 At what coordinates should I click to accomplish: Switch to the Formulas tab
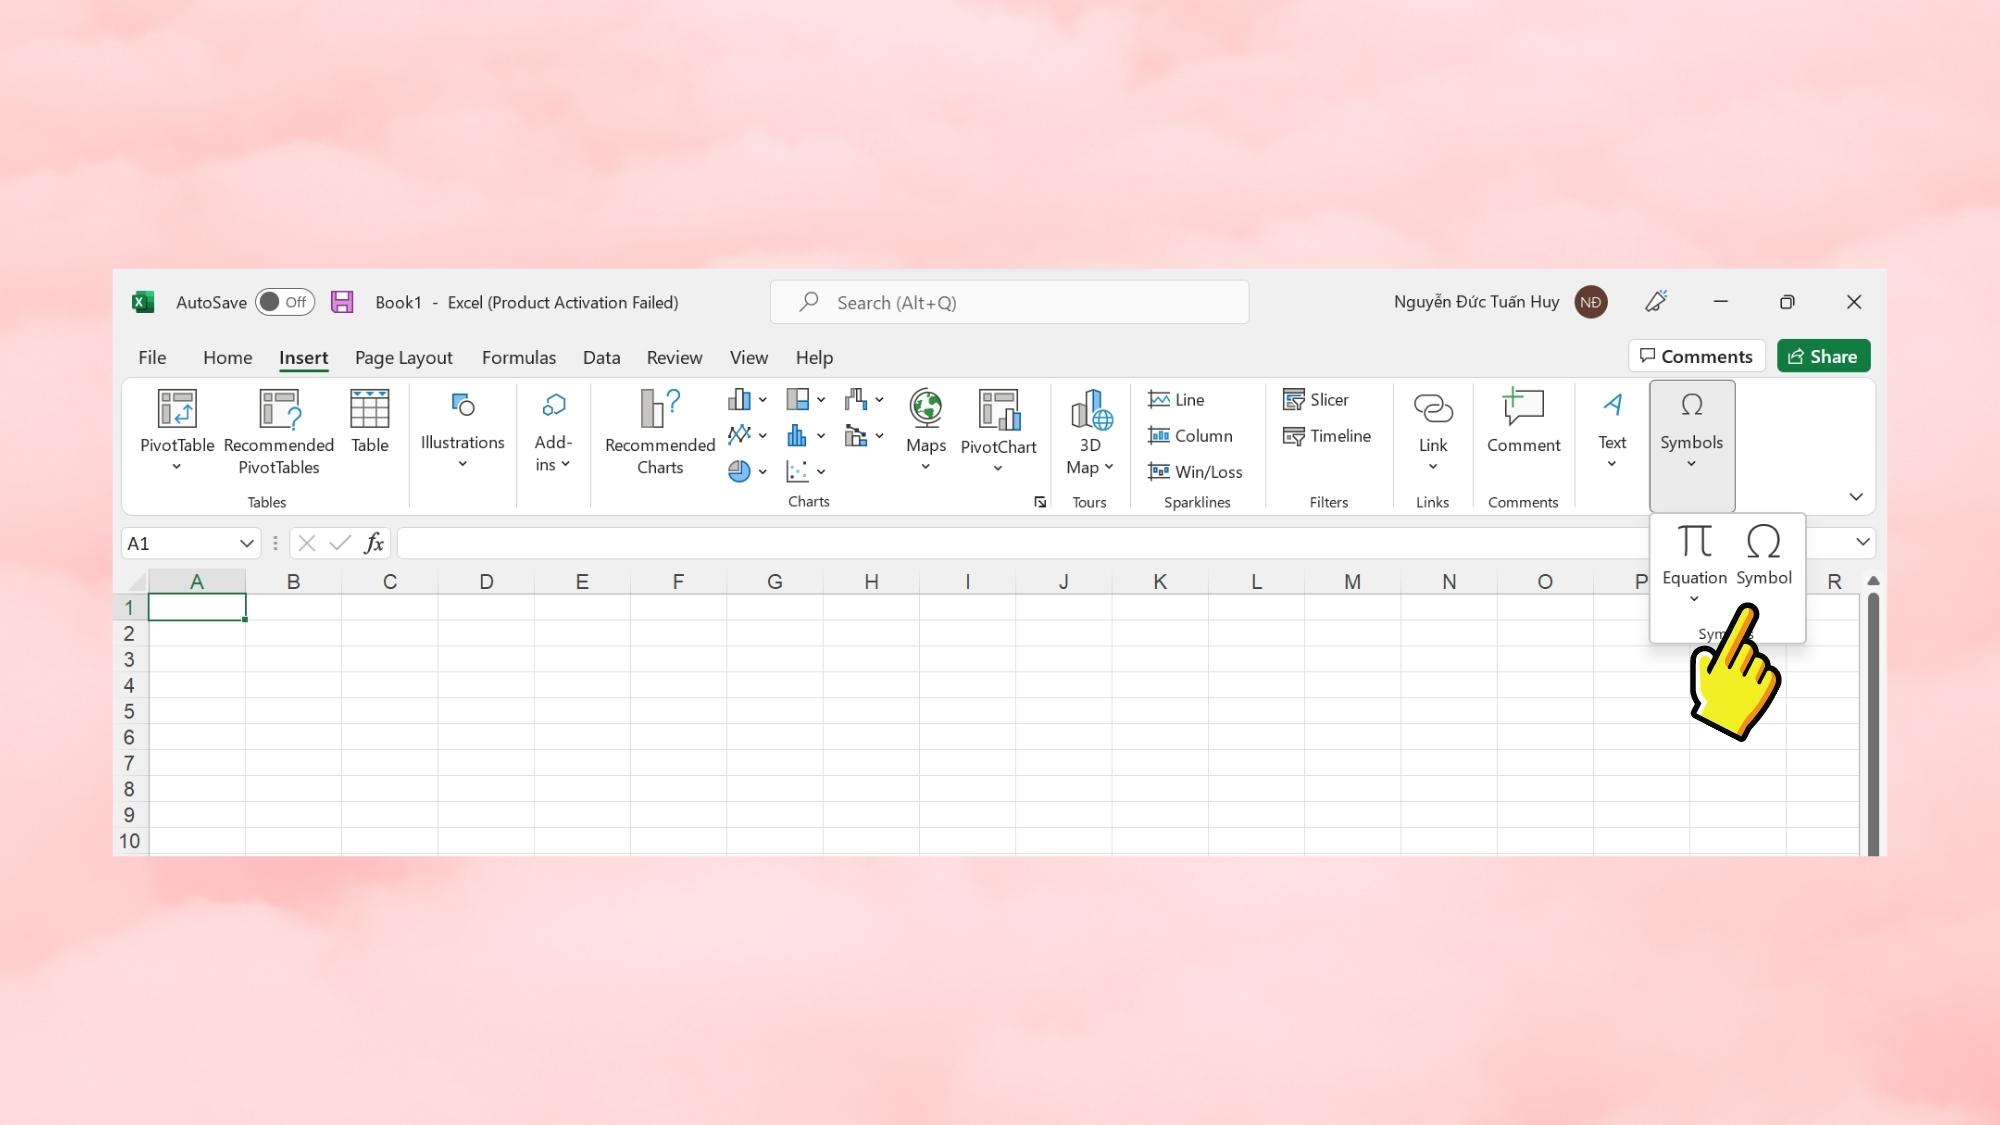tap(518, 357)
